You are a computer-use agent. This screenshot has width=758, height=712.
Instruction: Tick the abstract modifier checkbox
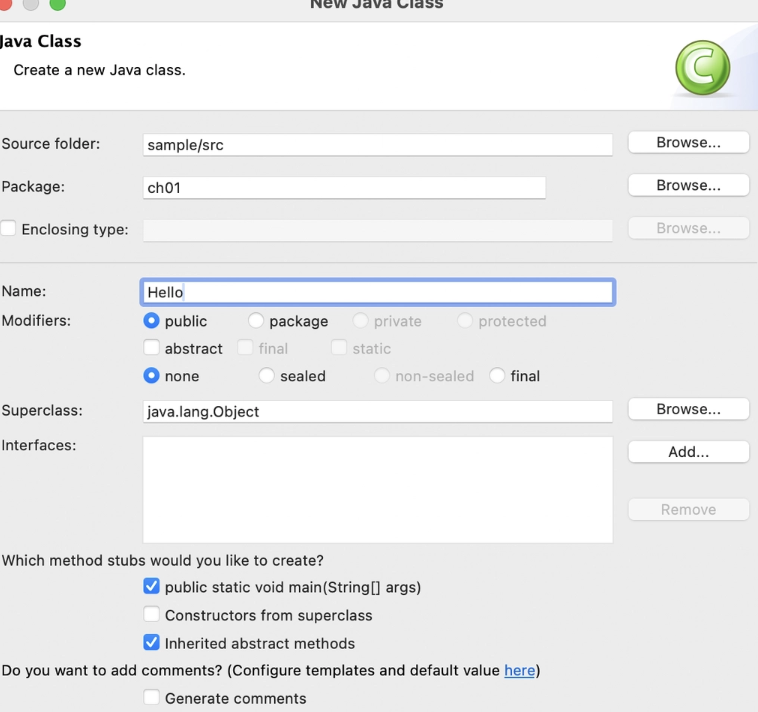(151, 348)
